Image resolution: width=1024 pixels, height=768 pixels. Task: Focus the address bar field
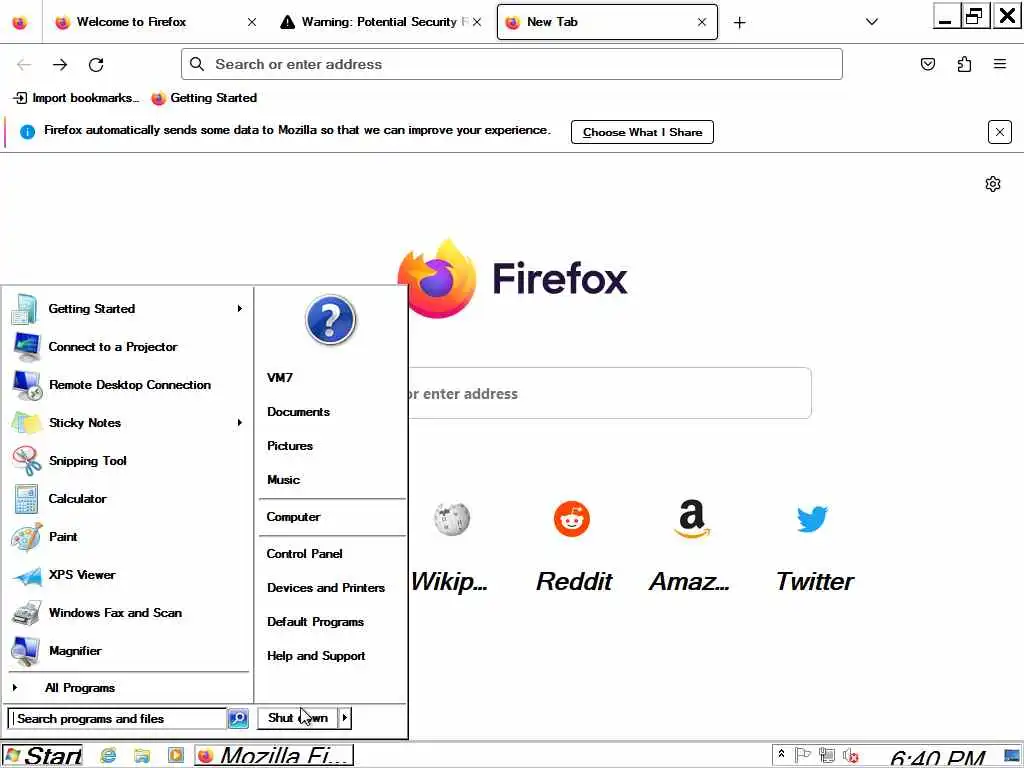coord(511,64)
